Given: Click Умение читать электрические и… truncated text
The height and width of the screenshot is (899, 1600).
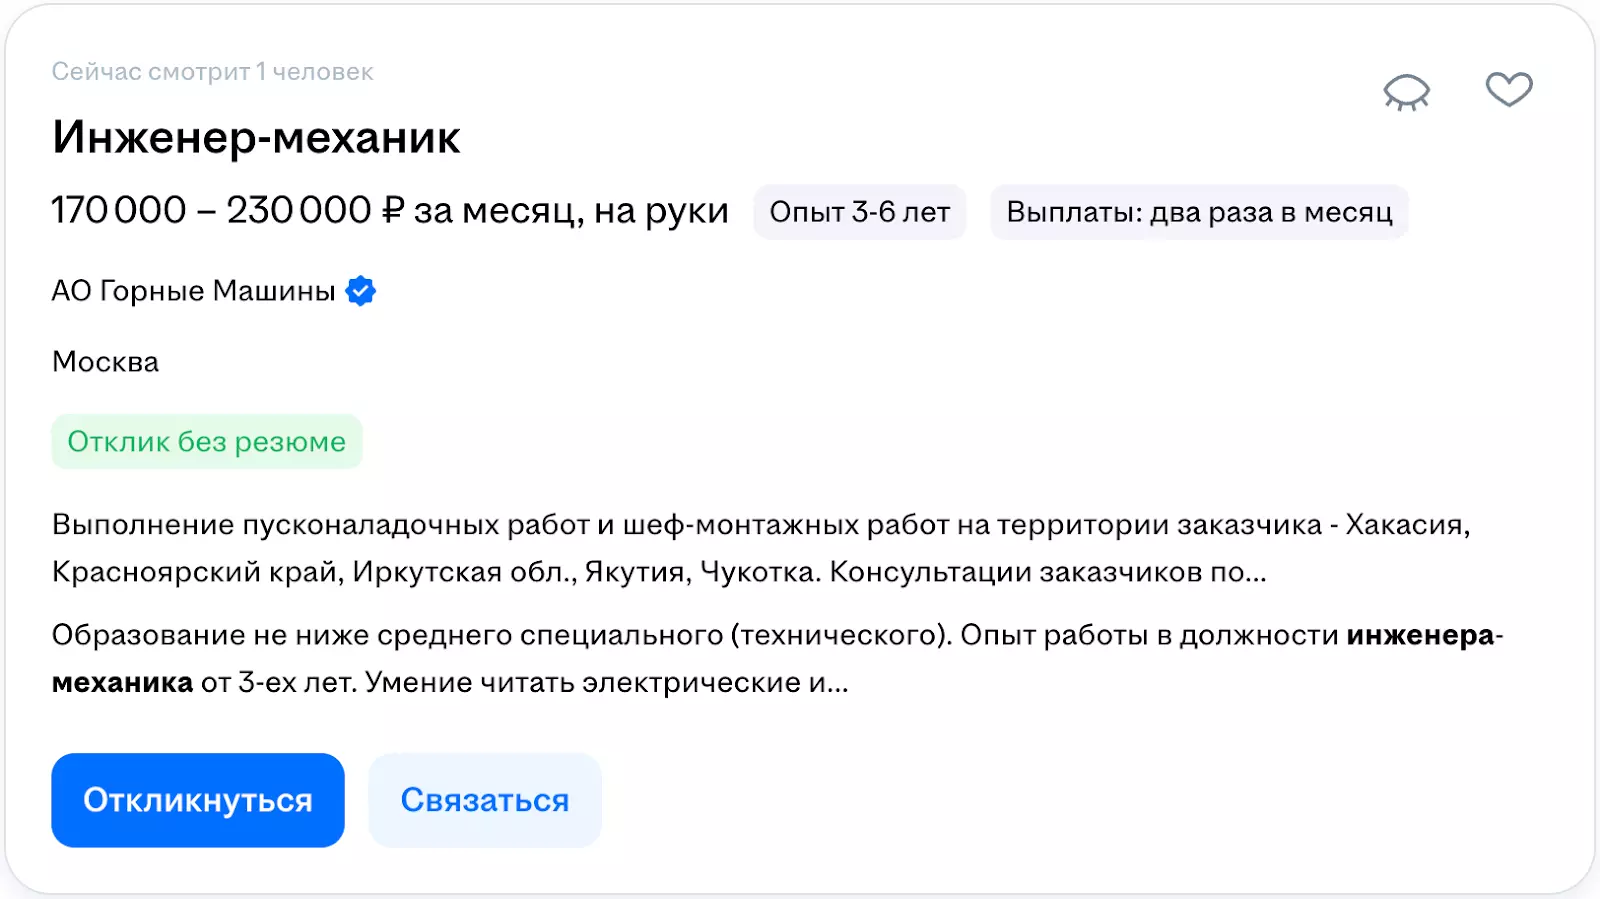Looking at the screenshot, I should 606,683.
